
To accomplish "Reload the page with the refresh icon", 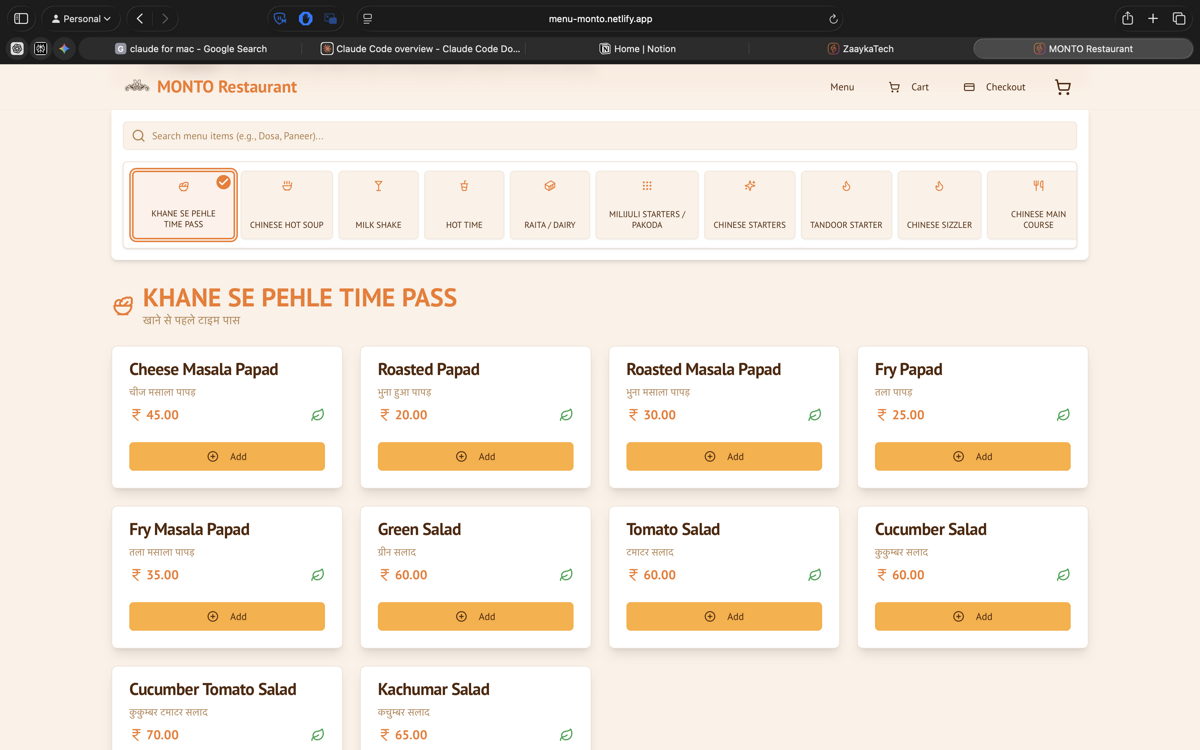I will point(833,19).
